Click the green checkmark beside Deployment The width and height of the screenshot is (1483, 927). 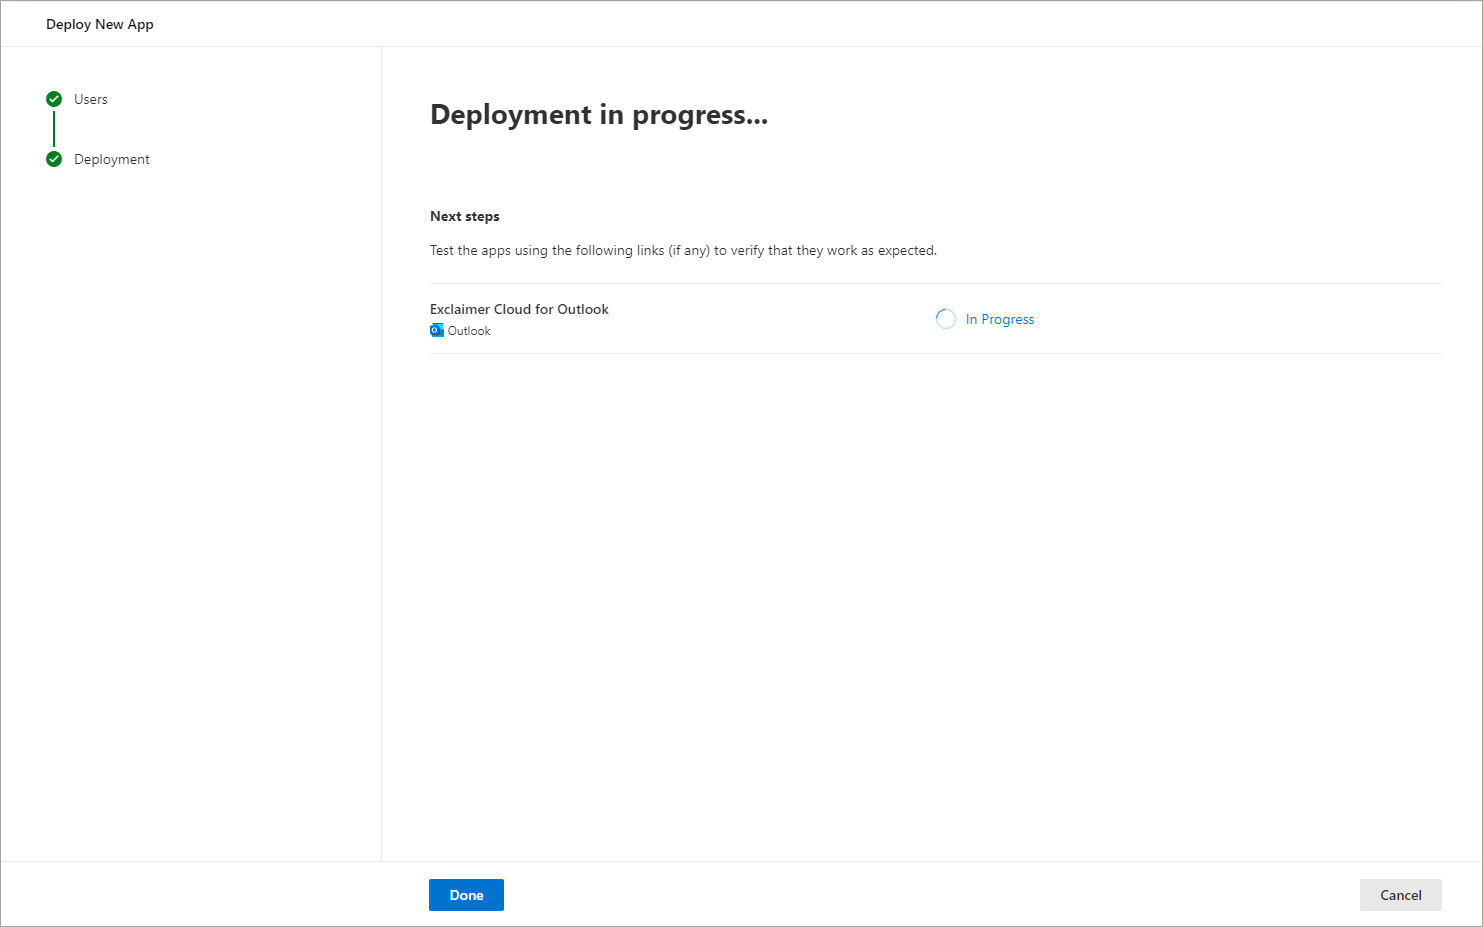coord(54,159)
